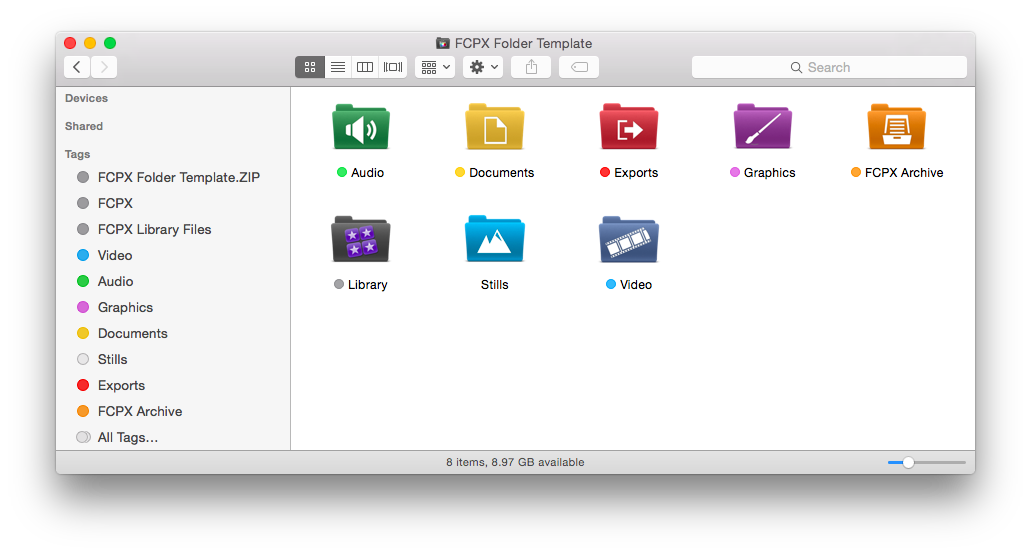Open the Video folder icon
Viewport: 1031px width, 554px height.
(x=629, y=239)
